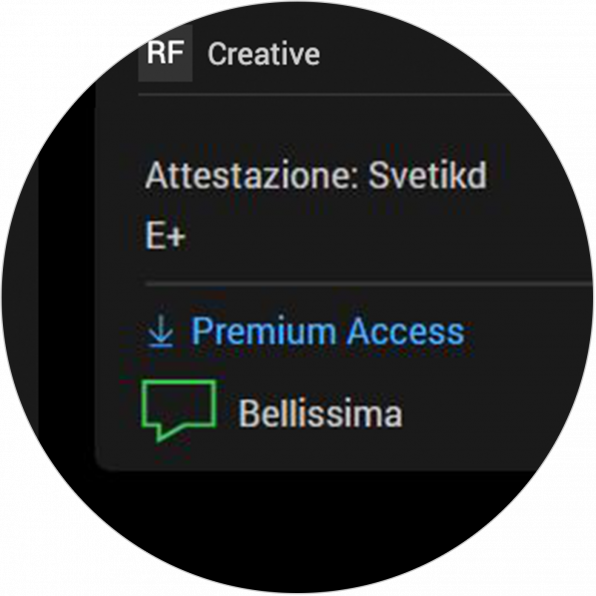The width and height of the screenshot is (596, 596).
Task: Select the Bellissima comment text
Action: pyautogui.click(x=320, y=413)
